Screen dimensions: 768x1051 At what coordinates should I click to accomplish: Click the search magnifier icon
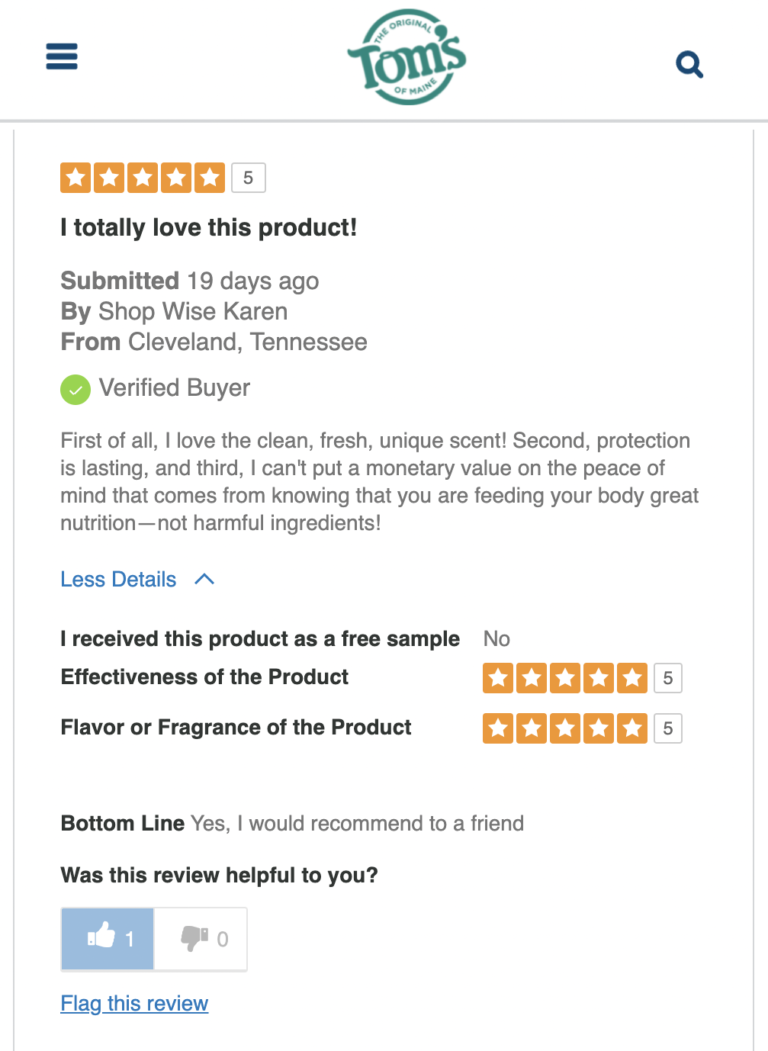(x=689, y=66)
